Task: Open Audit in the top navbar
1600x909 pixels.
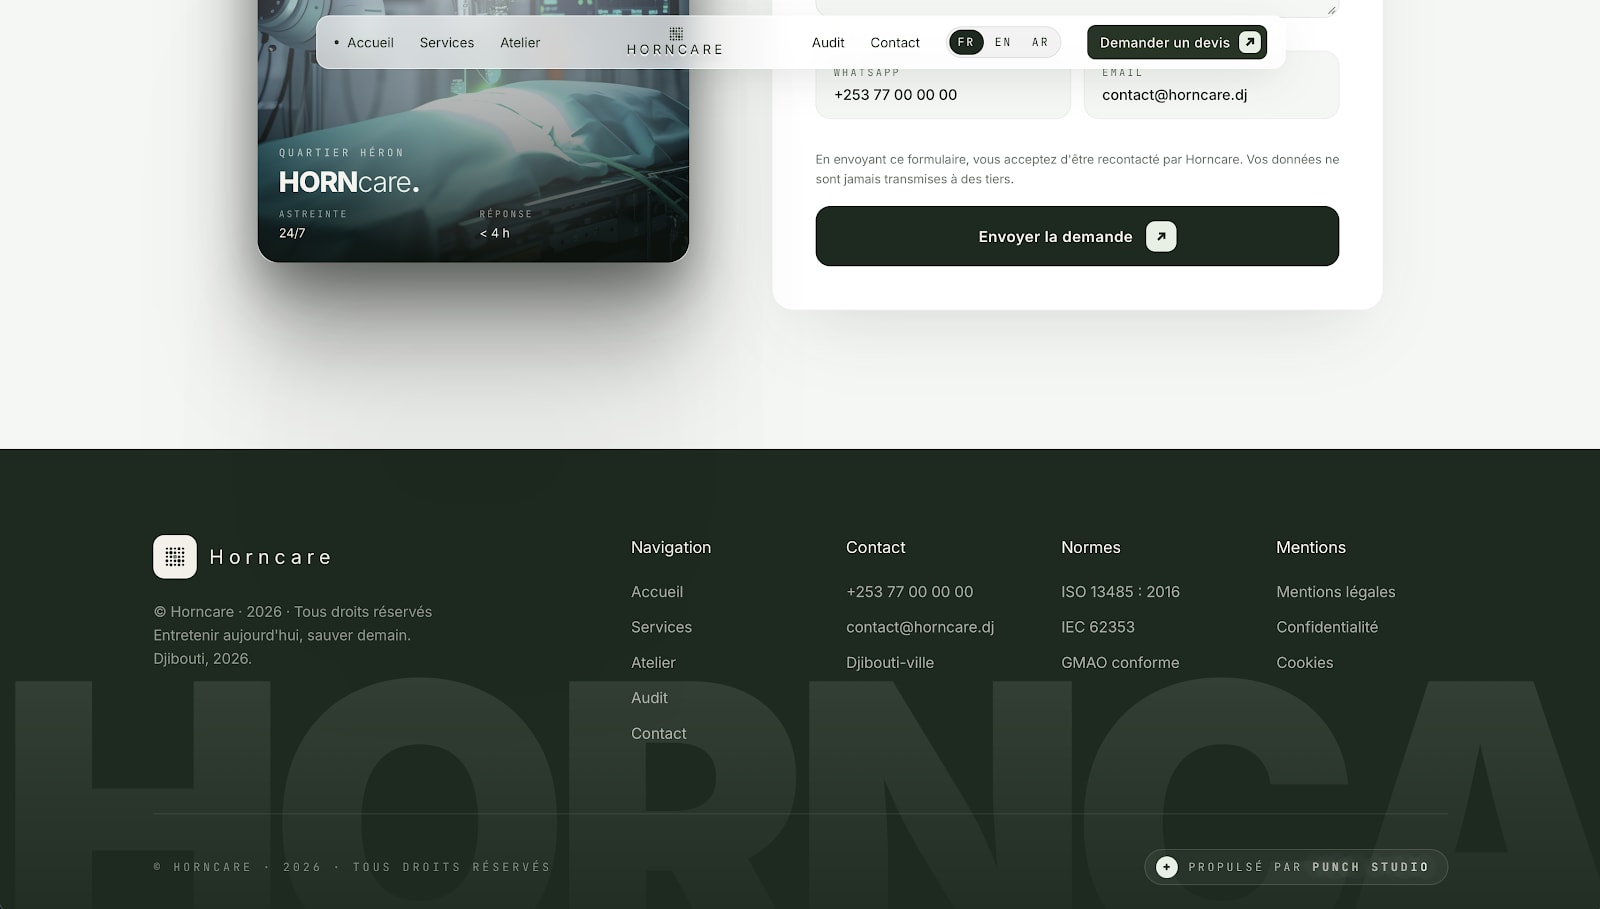Action: pyautogui.click(x=828, y=42)
